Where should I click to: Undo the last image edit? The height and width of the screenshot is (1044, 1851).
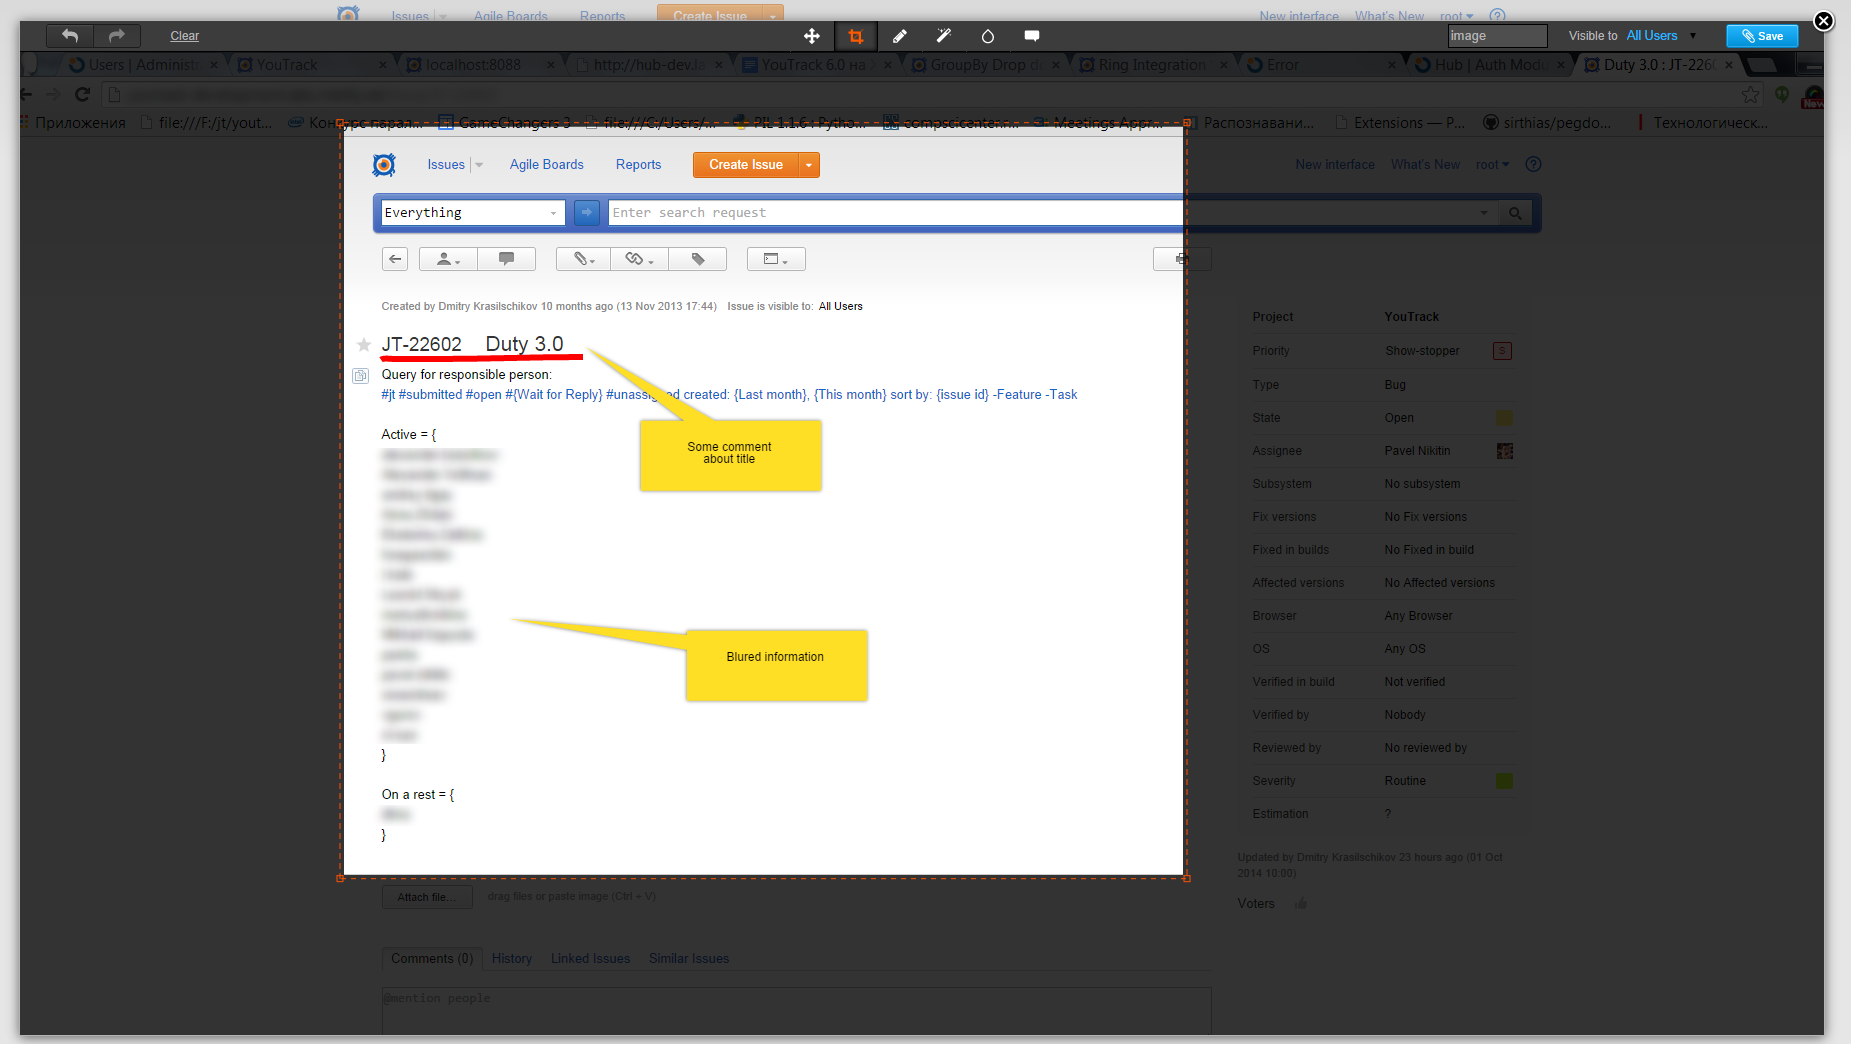tap(70, 36)
